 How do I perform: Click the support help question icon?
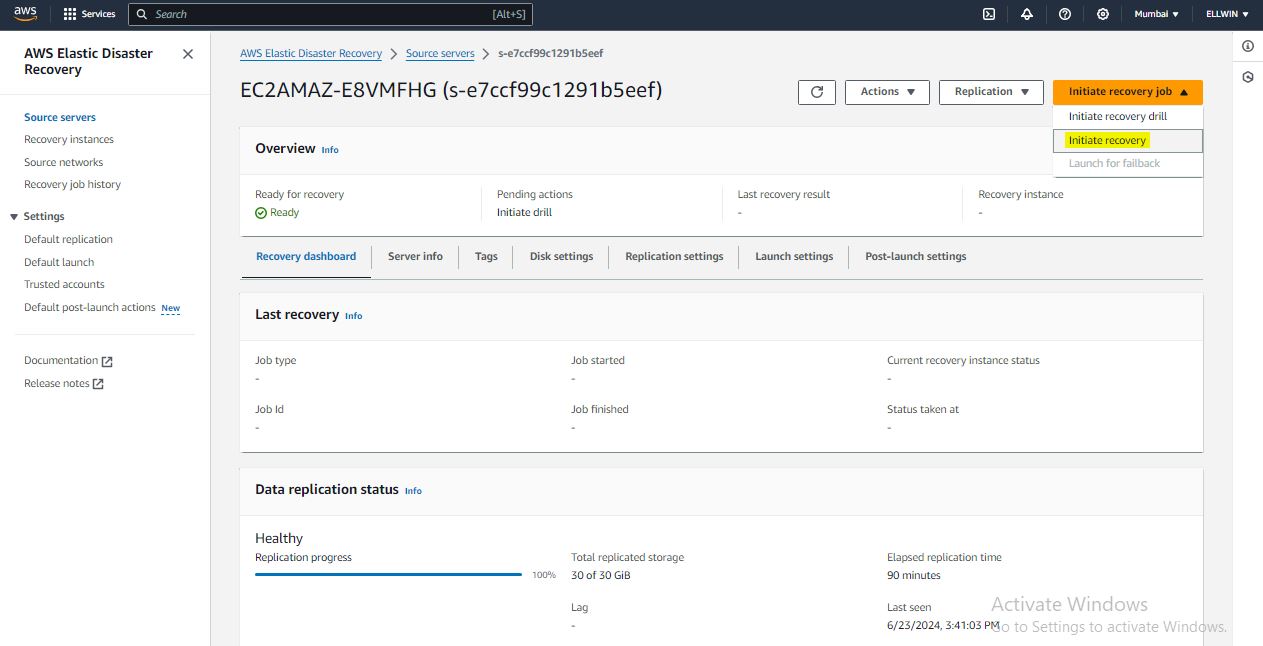(1065, 14)
